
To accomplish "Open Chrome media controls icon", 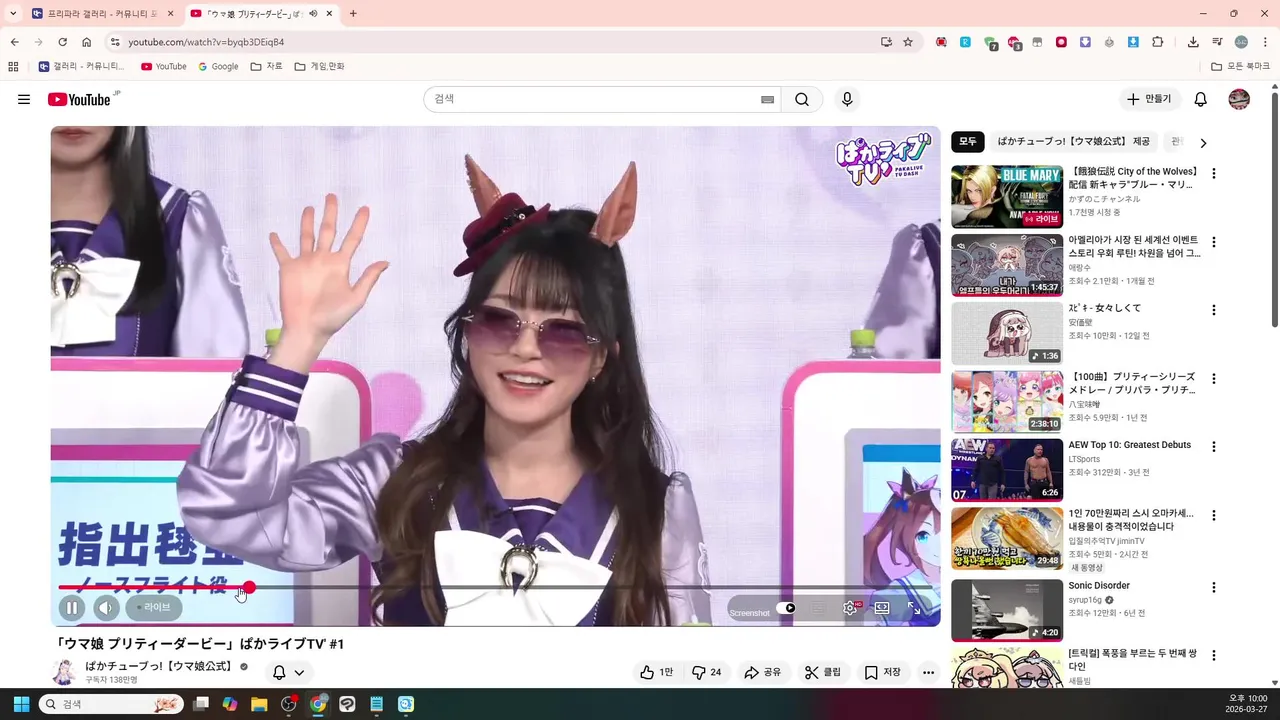I will [1217, 42].
